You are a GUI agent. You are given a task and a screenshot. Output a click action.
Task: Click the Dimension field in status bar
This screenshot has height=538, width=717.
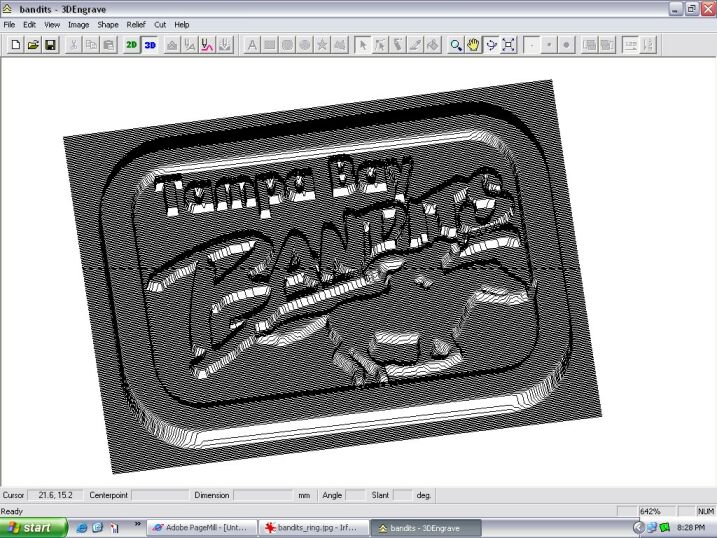(262, 495)
